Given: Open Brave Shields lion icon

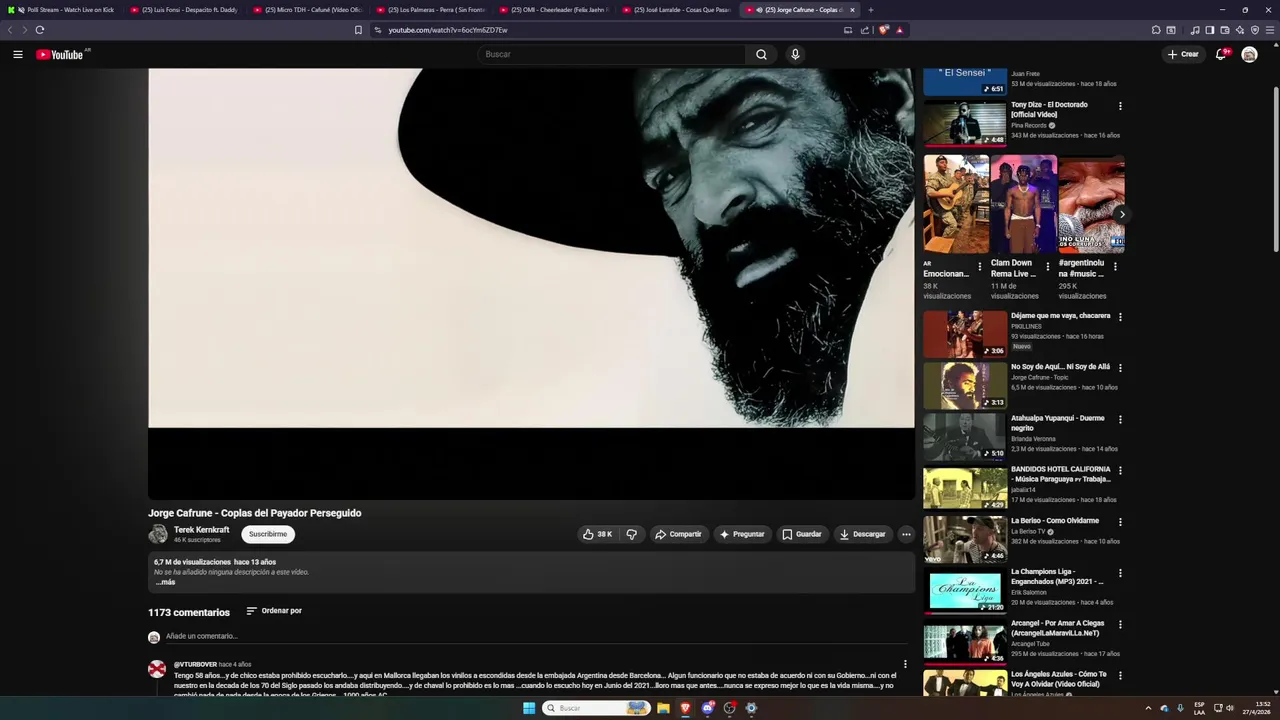Looking at the screenshot, I should click(884, 30).
